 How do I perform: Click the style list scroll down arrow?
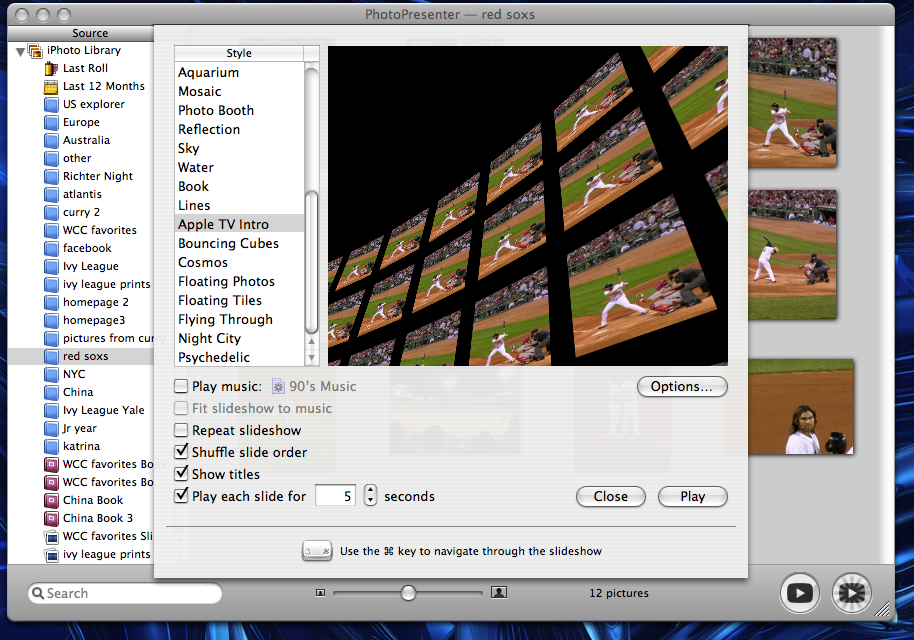(x=312, y=357)
